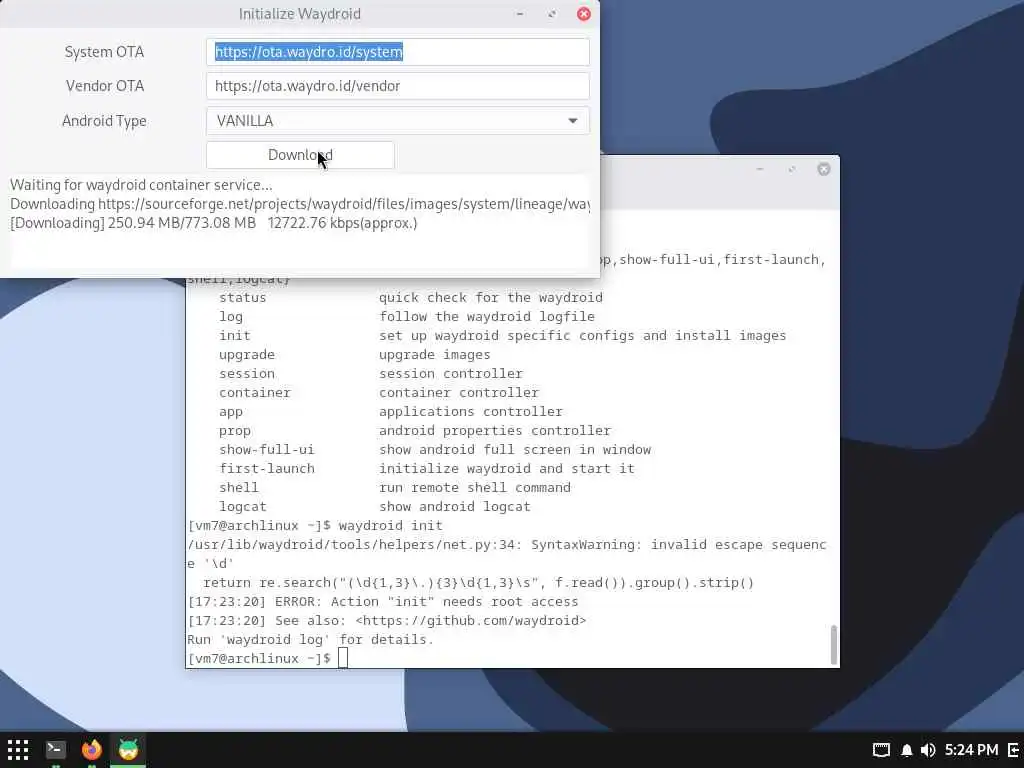Click the System OTA URL field
The height and width of the screenshot is (768, 1024).
398,52
